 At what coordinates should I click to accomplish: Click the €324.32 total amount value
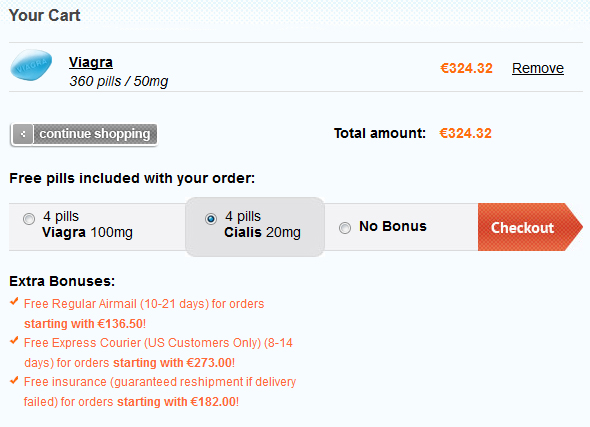pos(465,133)
